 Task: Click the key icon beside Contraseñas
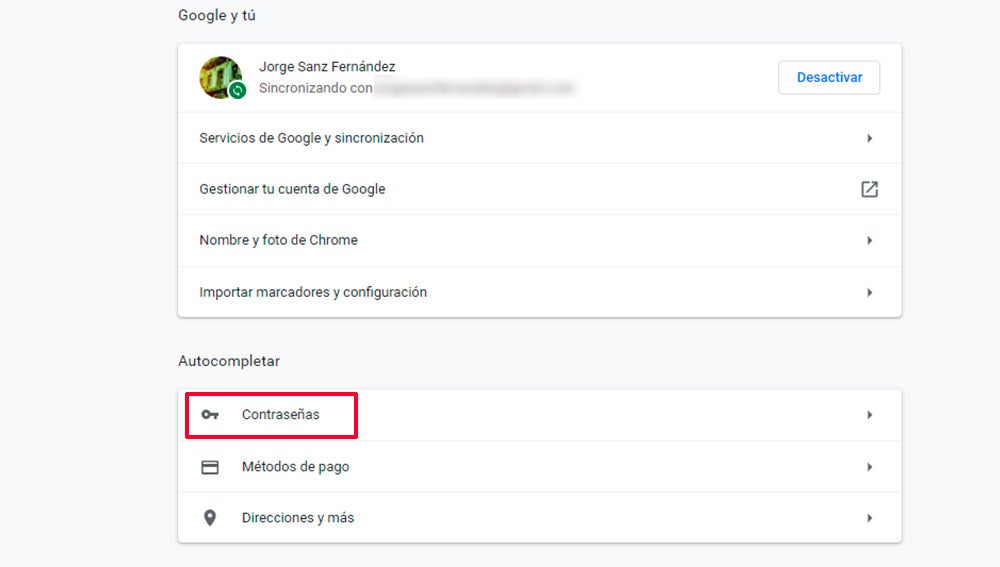click(x=210, y=415)
